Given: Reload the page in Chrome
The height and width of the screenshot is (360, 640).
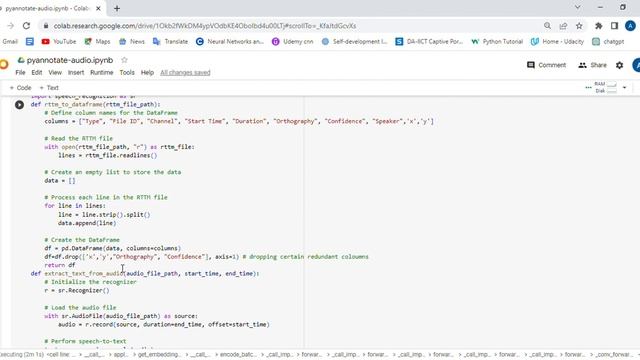Looking at the screenshot, I should pyautogui.click(x=27, y=26).
